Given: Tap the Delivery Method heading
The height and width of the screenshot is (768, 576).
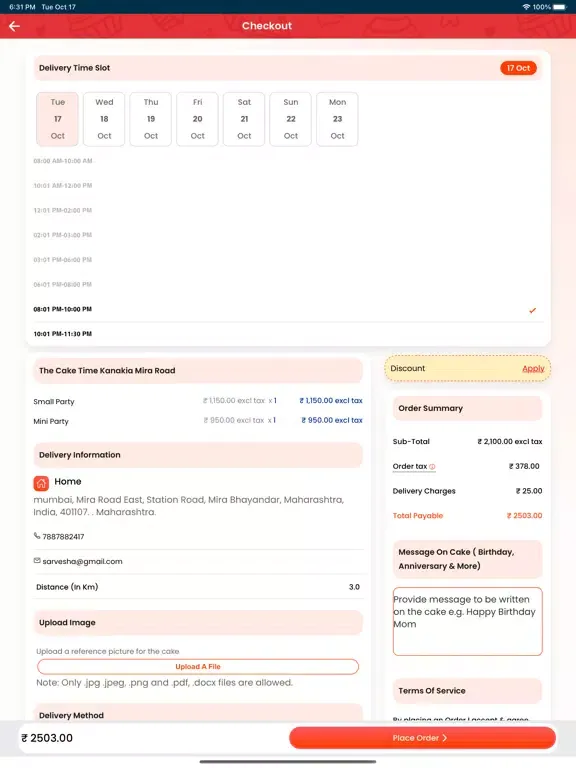Looking at the screenshot, I should tap(72, 716).
